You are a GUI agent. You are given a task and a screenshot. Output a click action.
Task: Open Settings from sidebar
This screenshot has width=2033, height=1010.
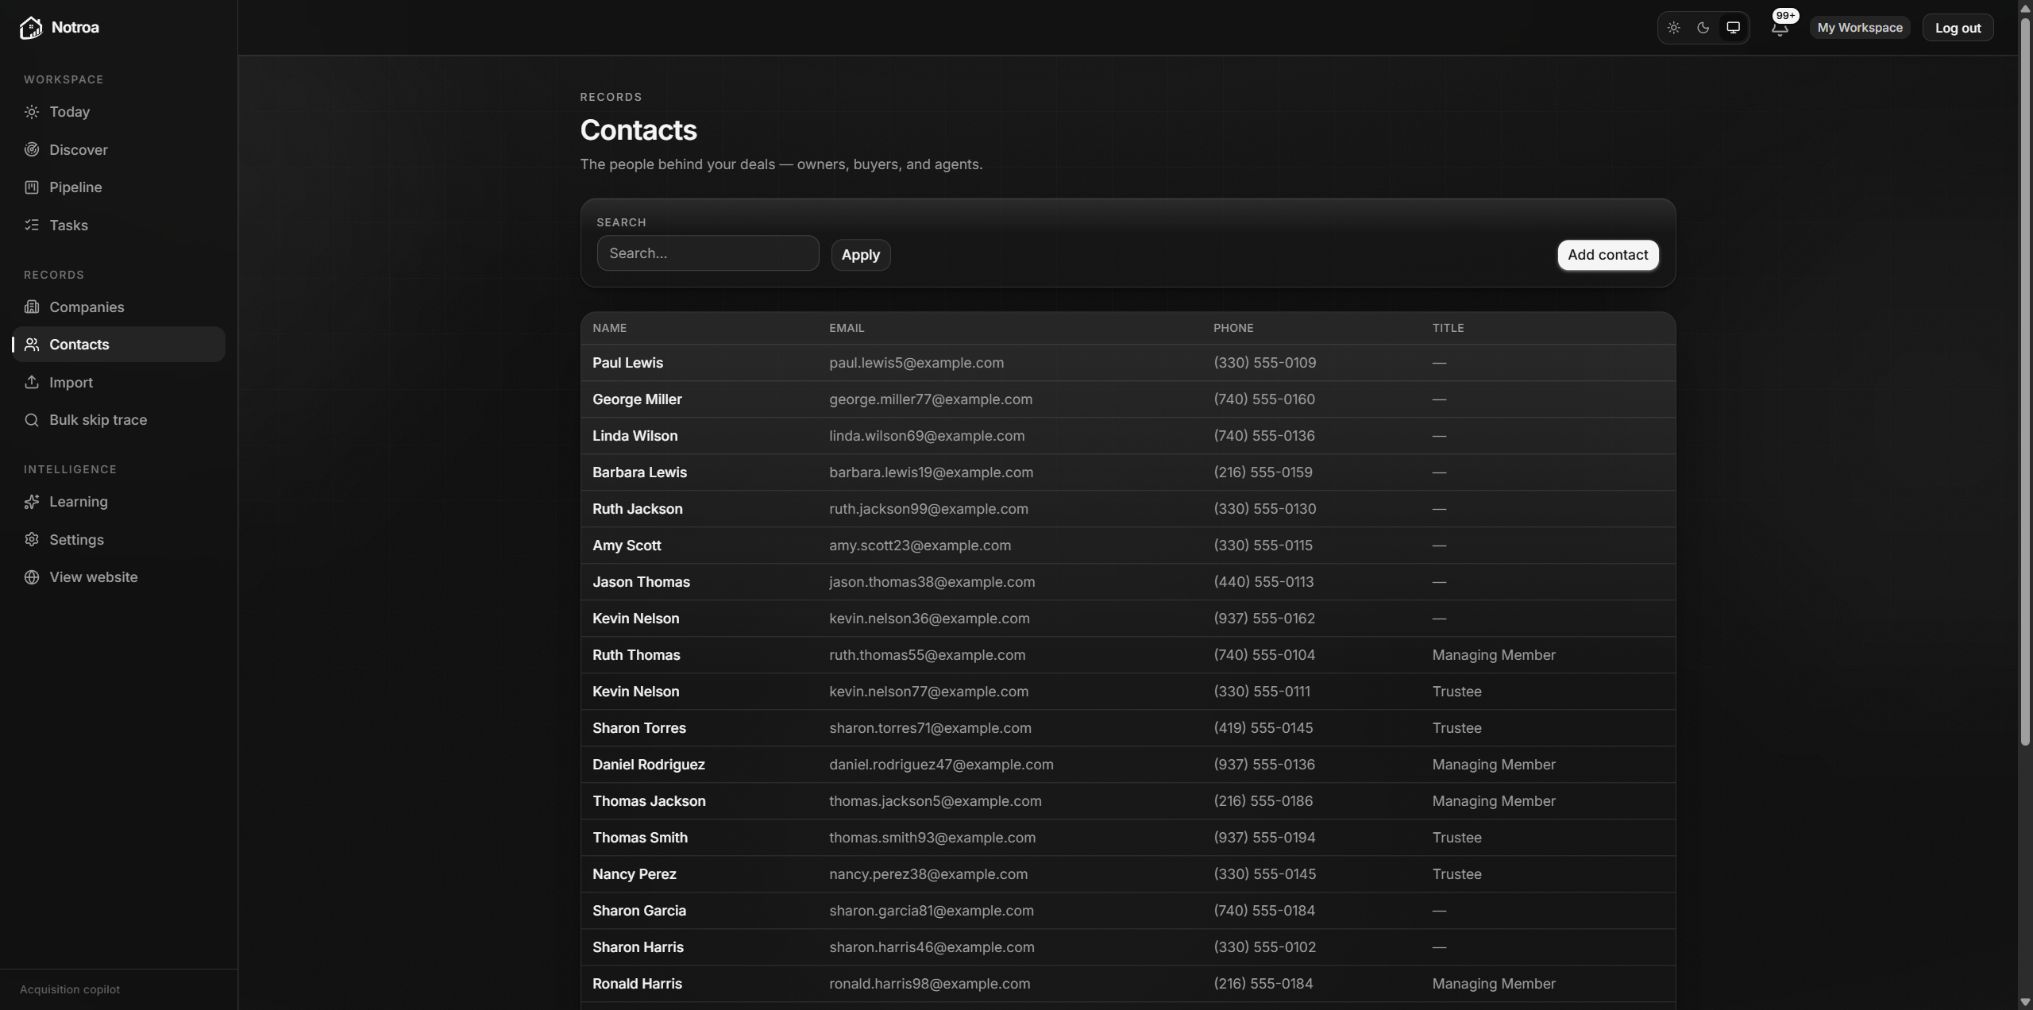119,540
